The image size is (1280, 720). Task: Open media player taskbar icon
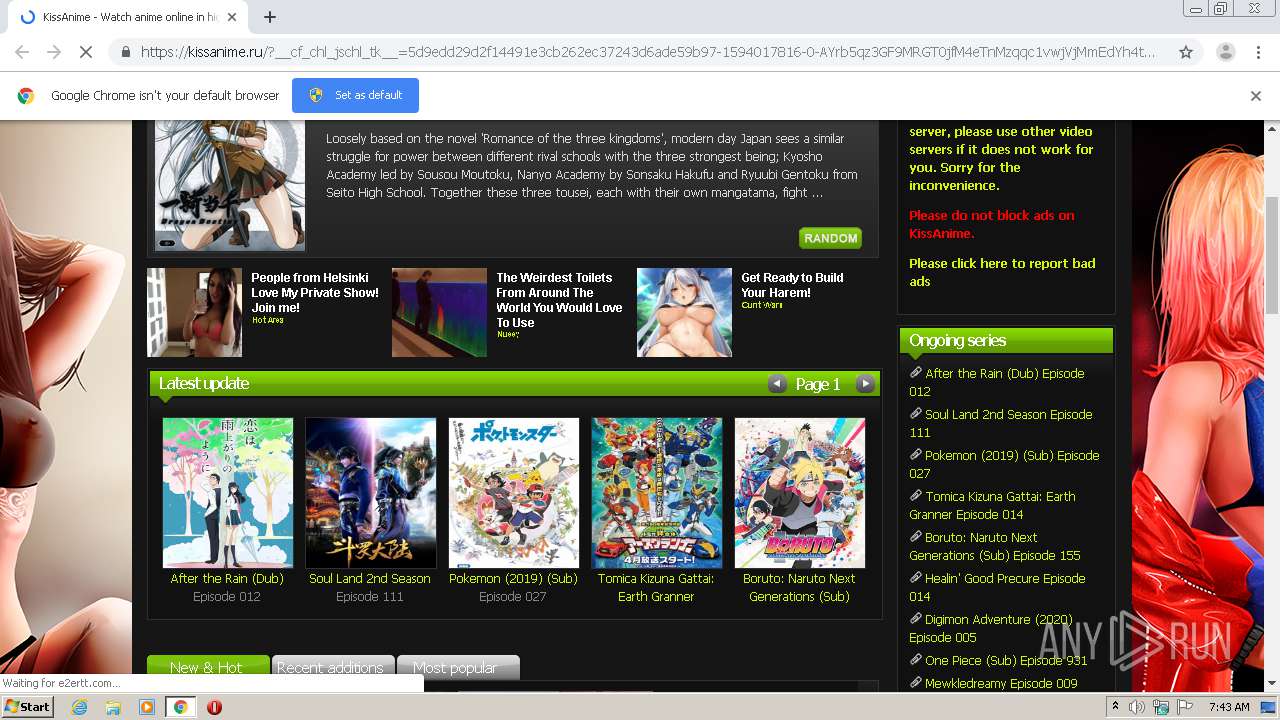pos(147,707)
